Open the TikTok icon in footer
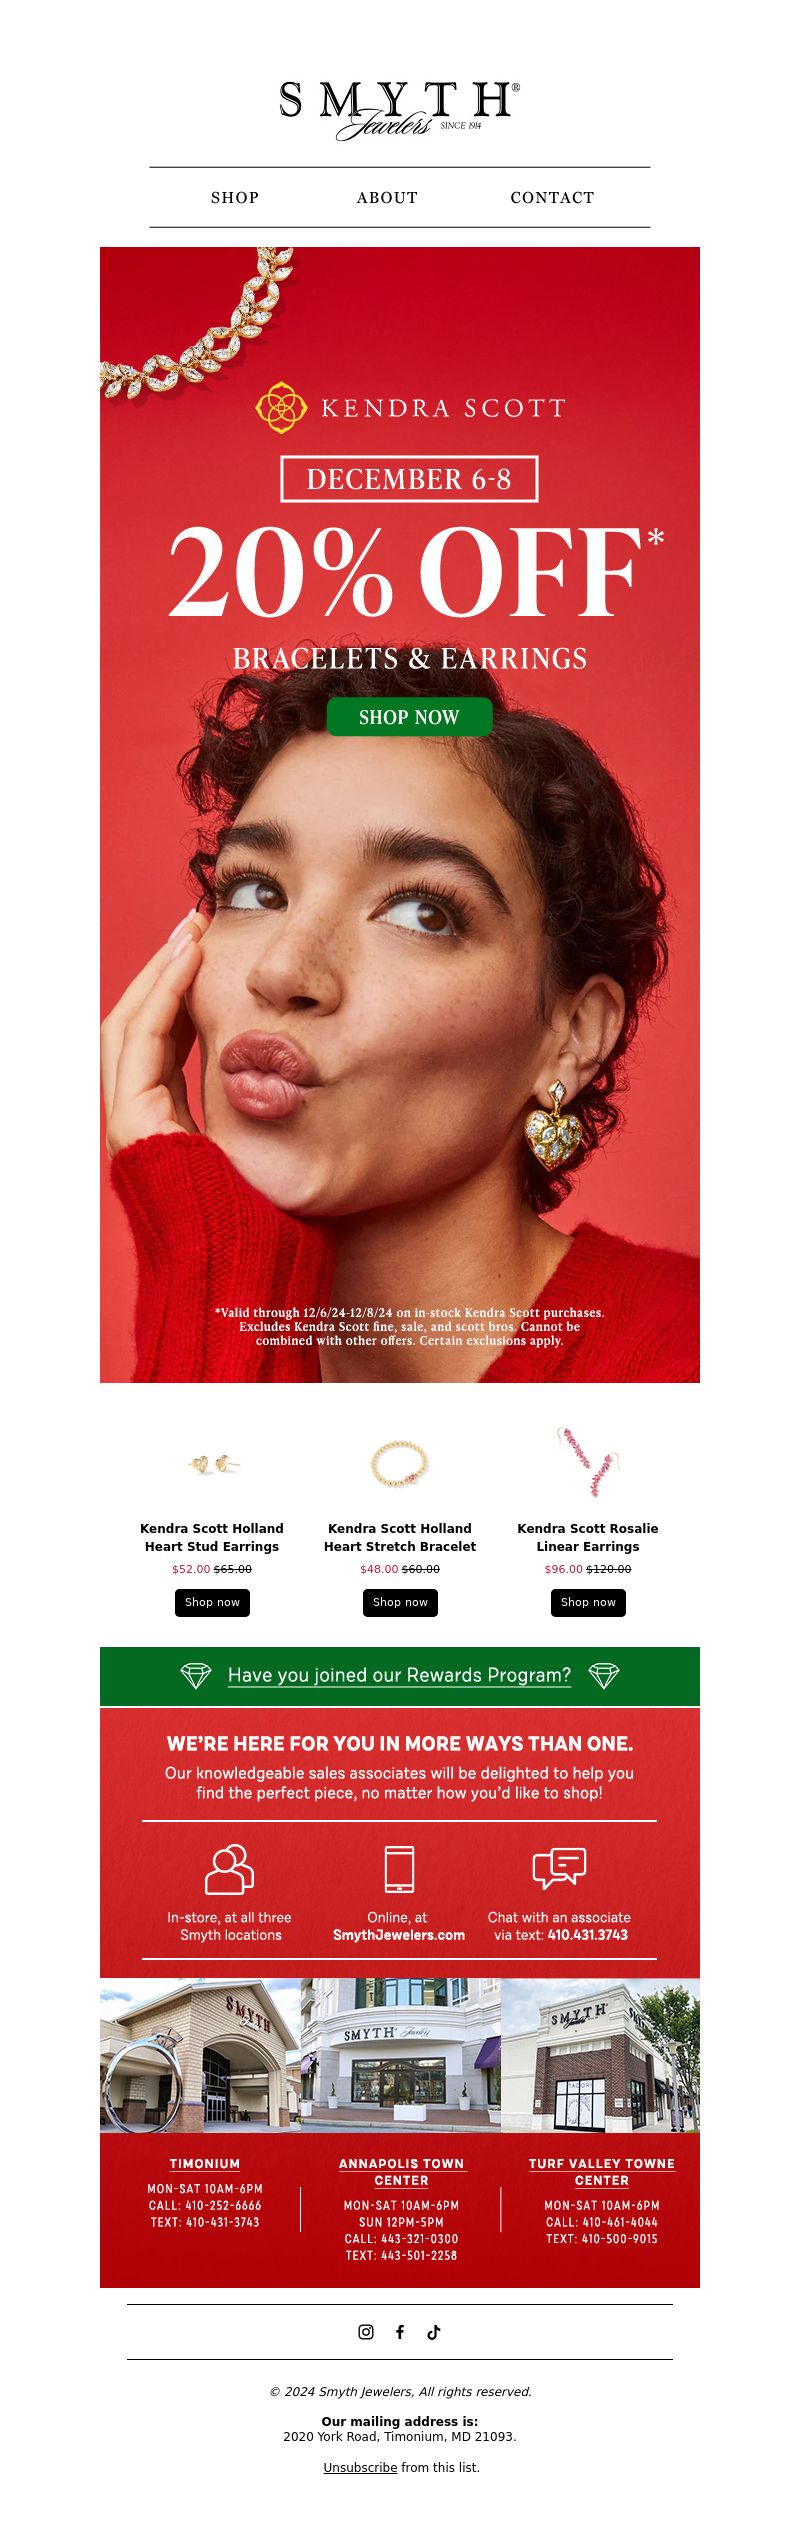Image resolution: width=800 pixels, height=2529 pixels. coord(434,2331)
